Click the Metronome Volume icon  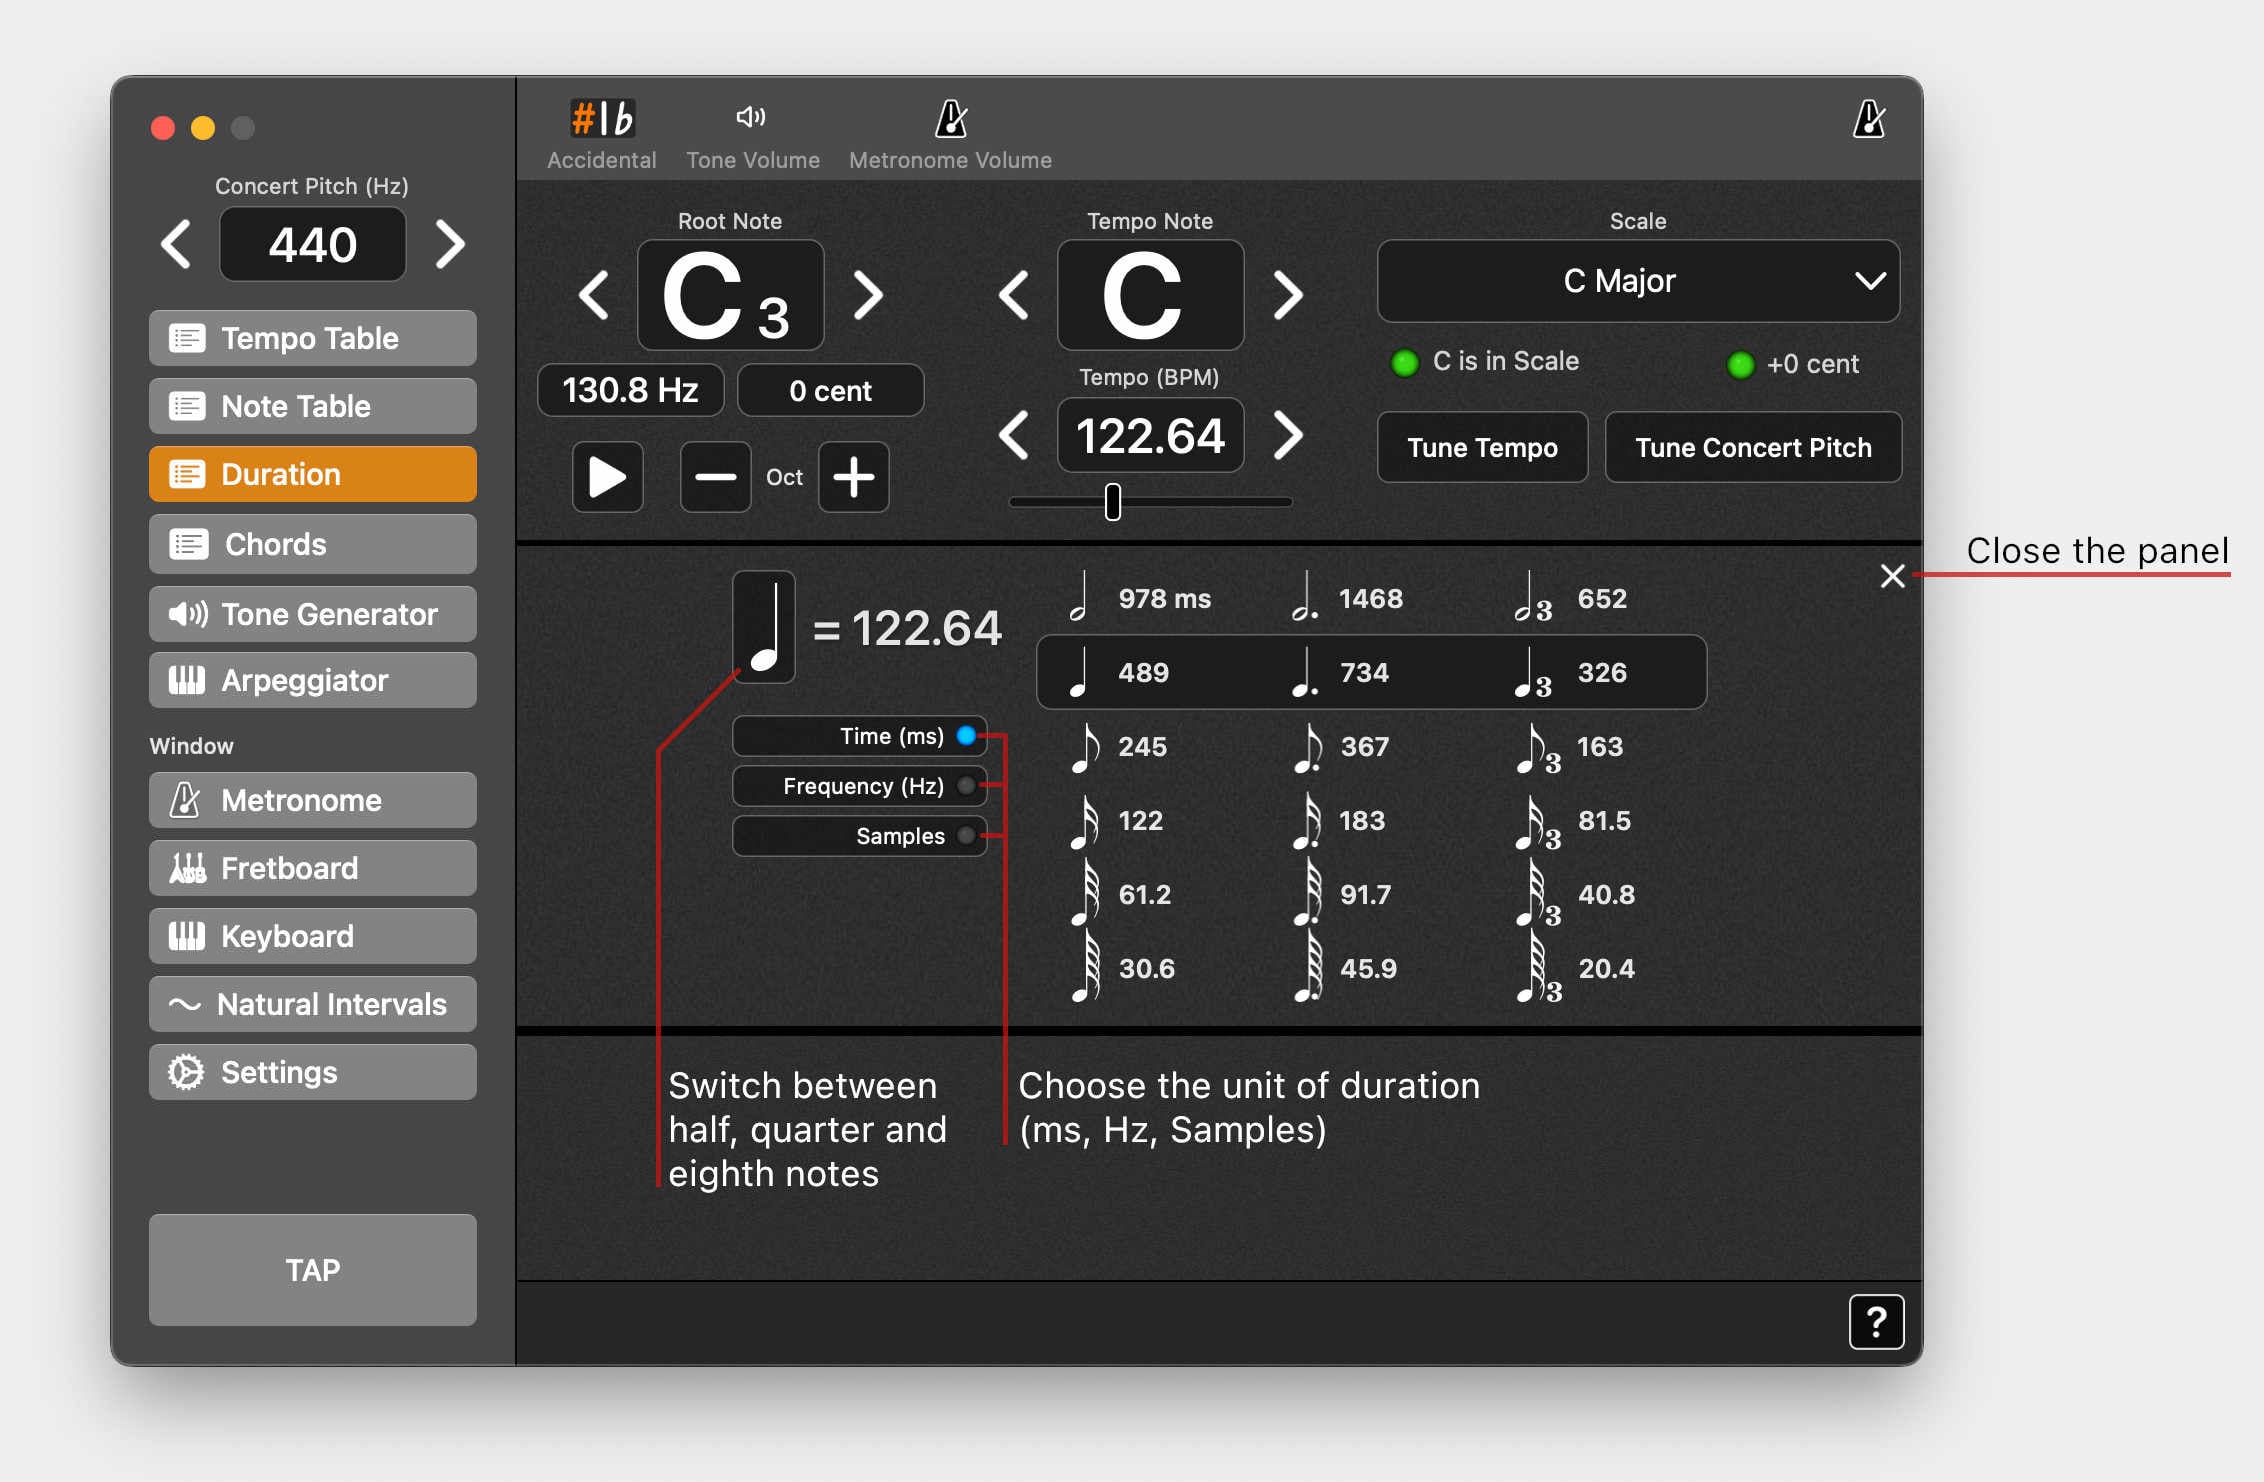[950, 119]
